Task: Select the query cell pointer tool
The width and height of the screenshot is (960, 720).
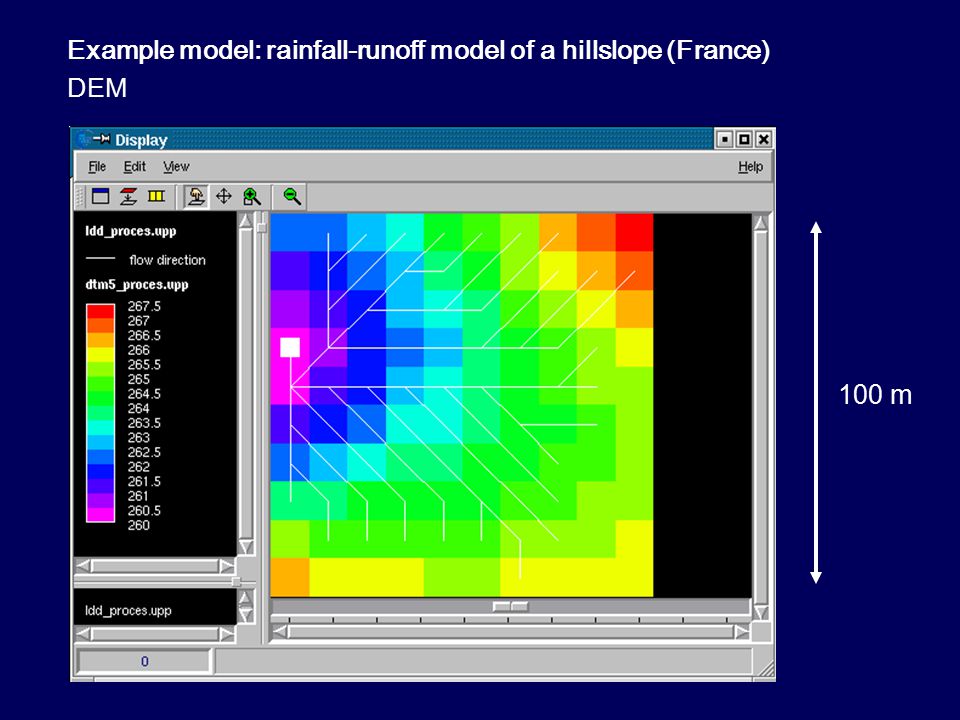Action: coord(196,197)
